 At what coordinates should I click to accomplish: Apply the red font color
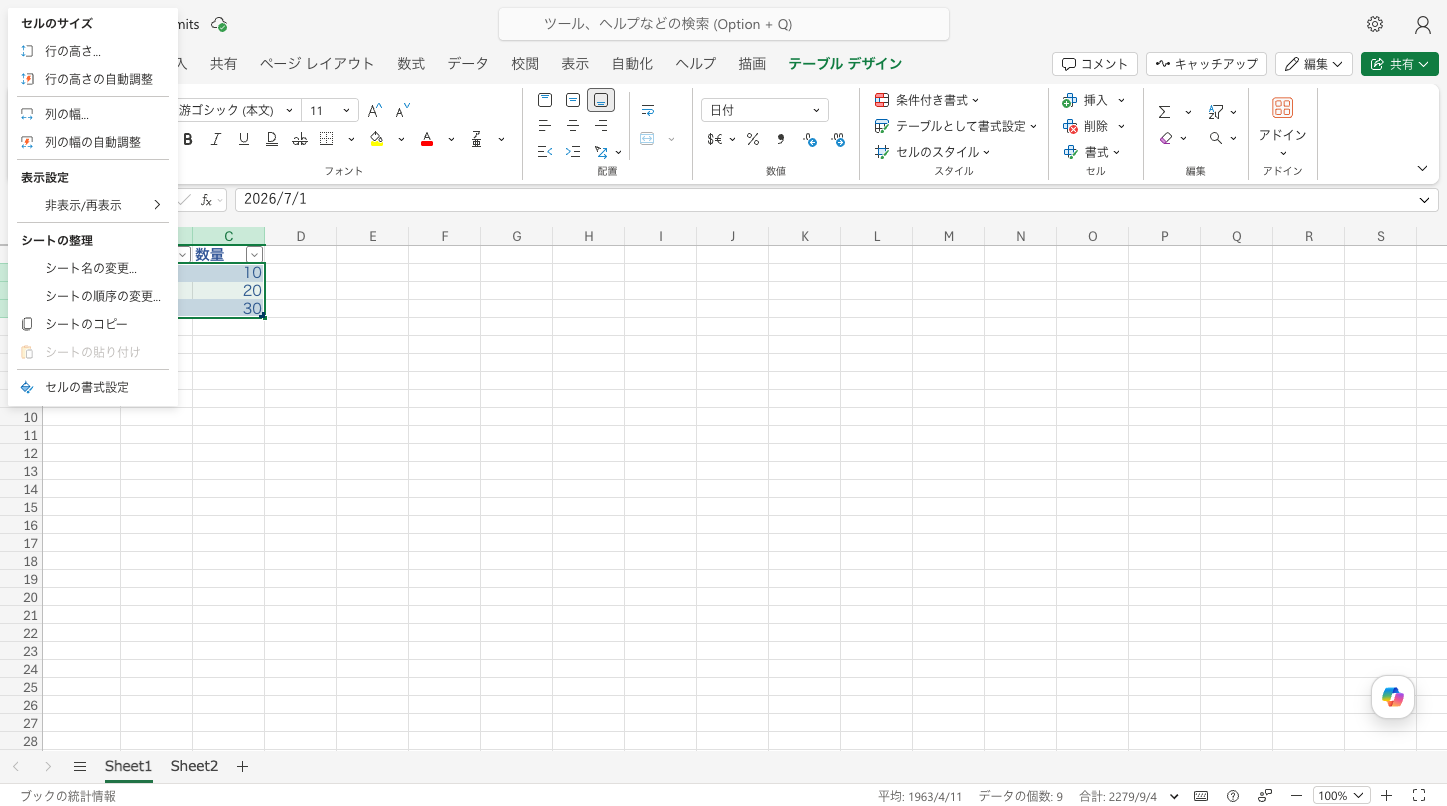coord(427,139)
